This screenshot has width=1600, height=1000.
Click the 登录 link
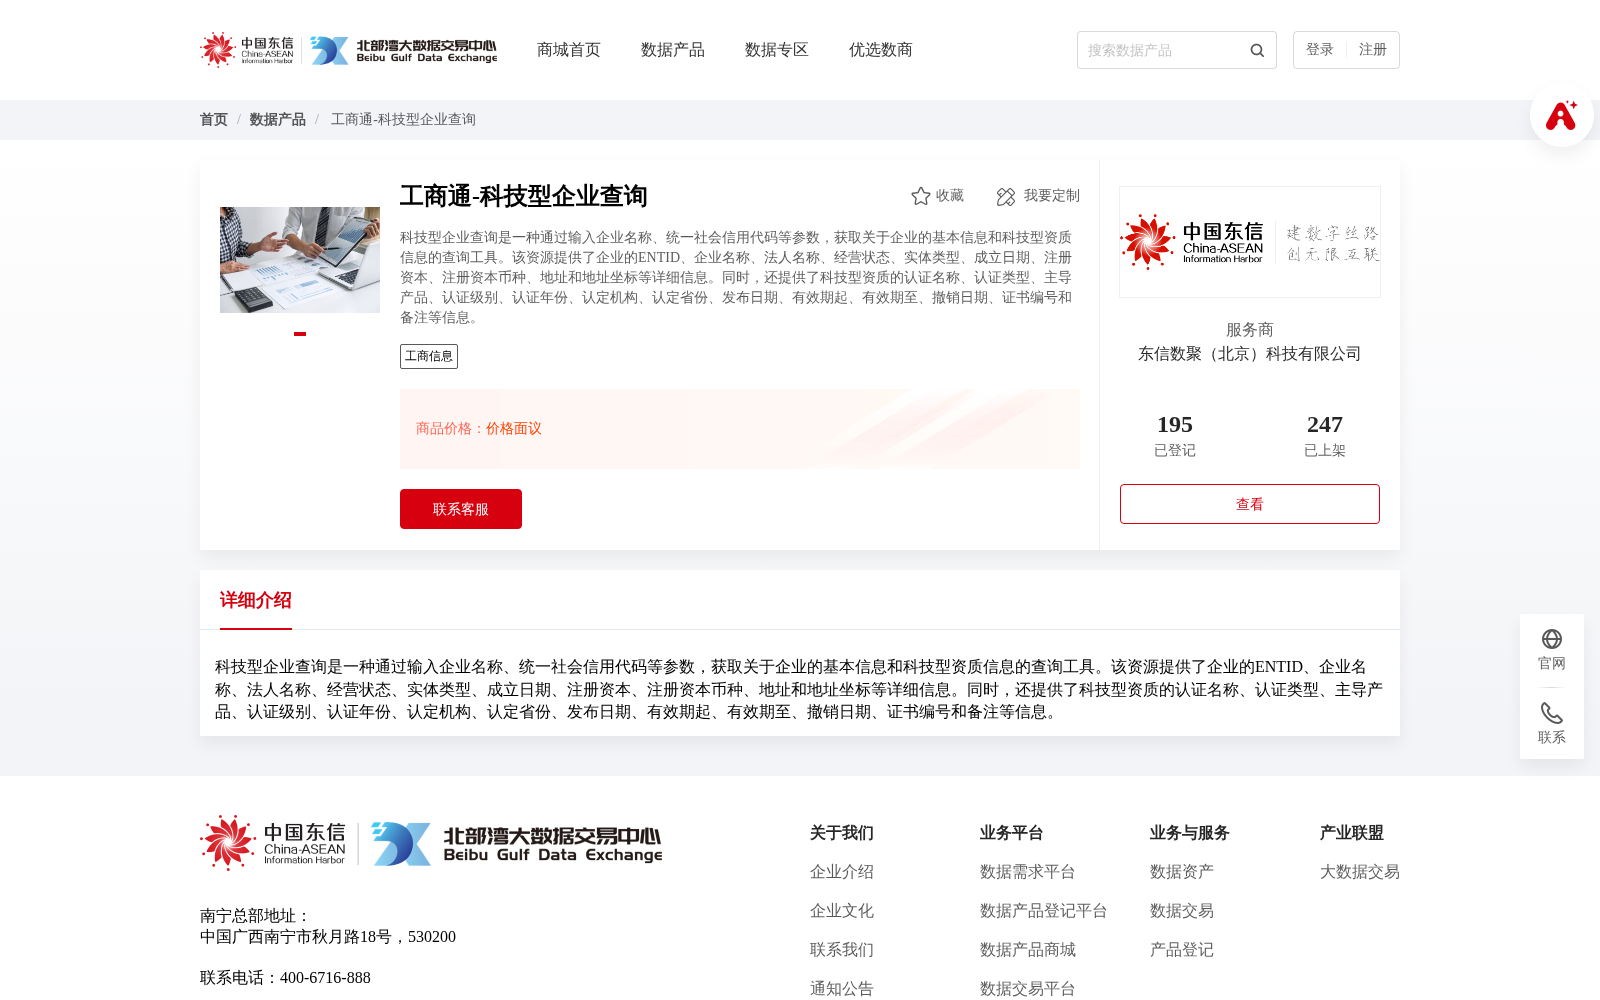click(1320, 50)
